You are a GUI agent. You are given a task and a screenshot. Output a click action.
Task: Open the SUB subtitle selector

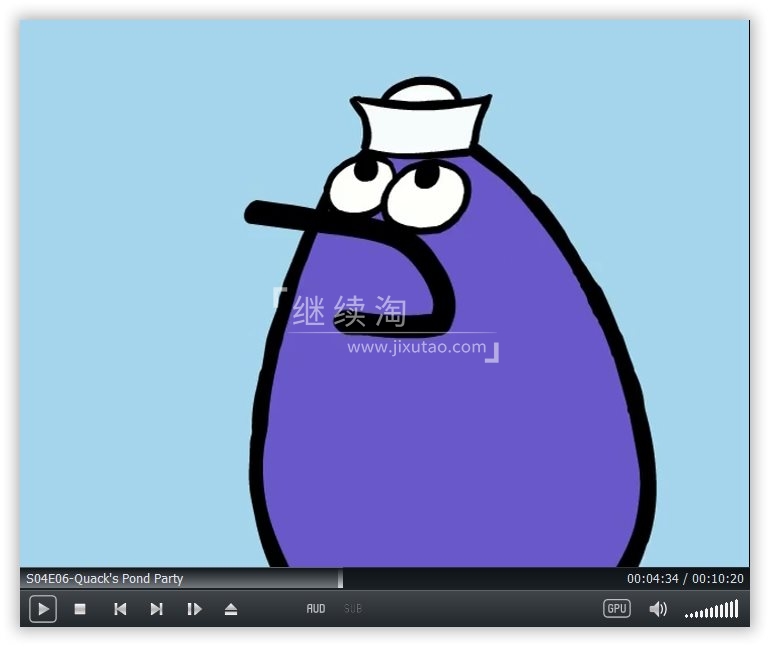coord(353,609)
